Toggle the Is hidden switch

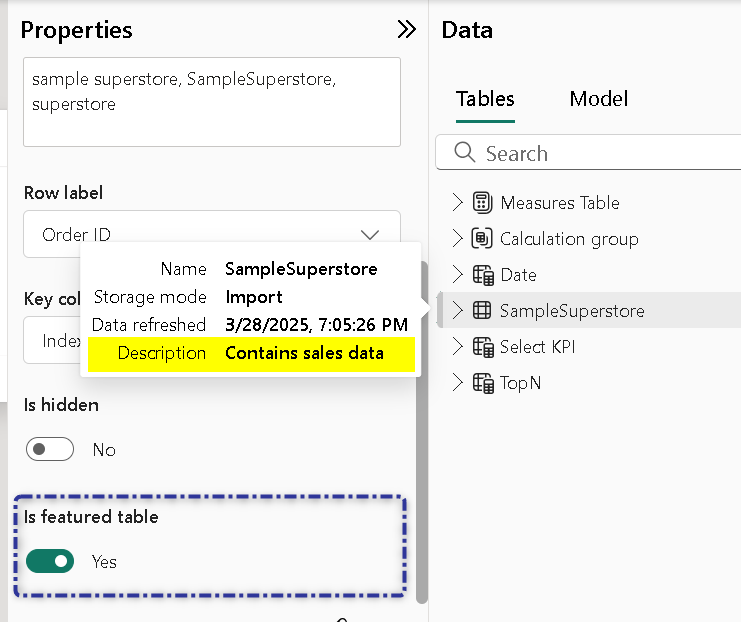coord(50,450)
